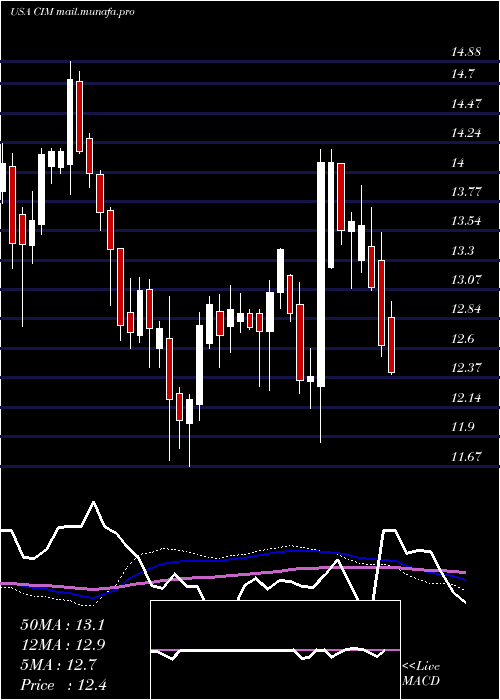Screen dimensions: 500x700
Task: Click the 5MA : 12.7 readout
Action: [58, 665]
